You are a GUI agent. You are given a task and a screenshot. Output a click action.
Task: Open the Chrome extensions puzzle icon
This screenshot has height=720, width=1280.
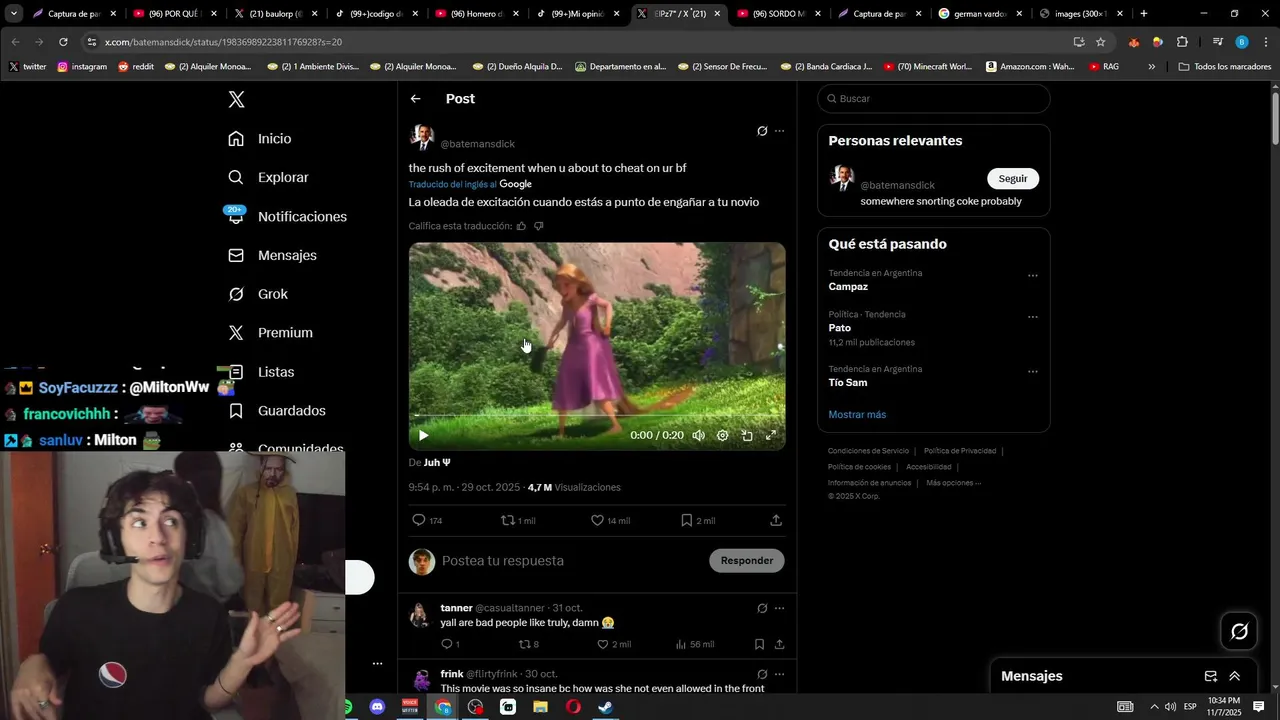(1182, 42)
